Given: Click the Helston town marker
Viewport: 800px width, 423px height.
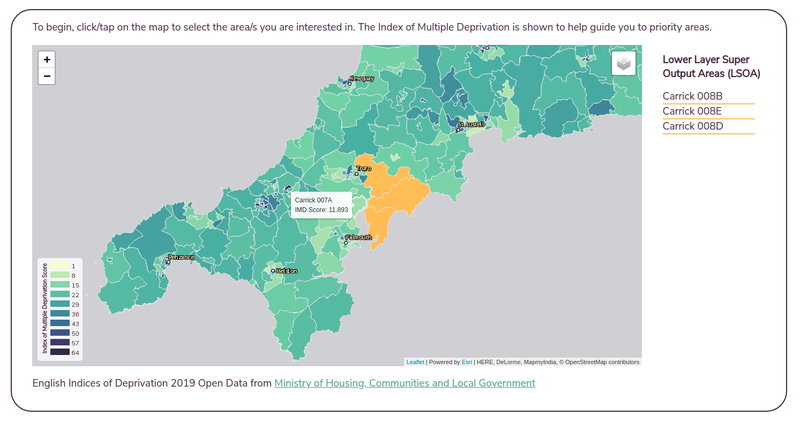Looking at the screenshot, I should (x=272, y=271).
